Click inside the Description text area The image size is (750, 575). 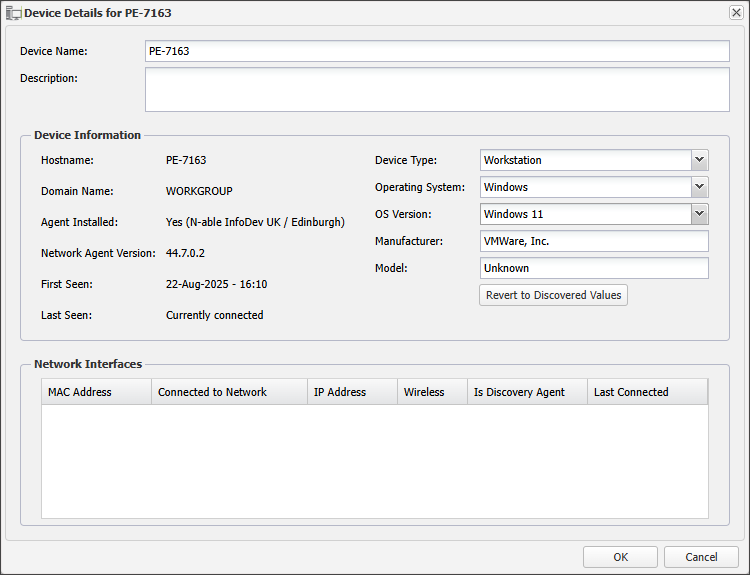[x=437, y=89]
